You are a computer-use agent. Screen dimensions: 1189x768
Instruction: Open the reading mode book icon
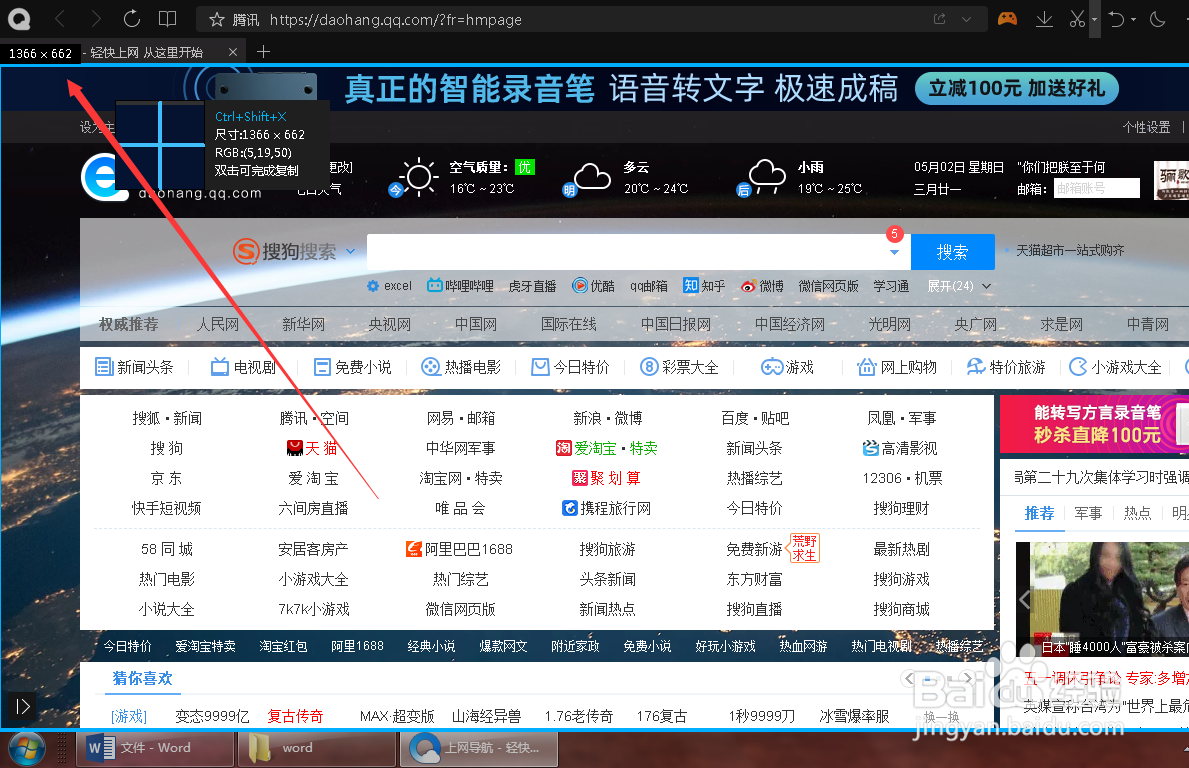pyautogui.click(x=167, y=19)
